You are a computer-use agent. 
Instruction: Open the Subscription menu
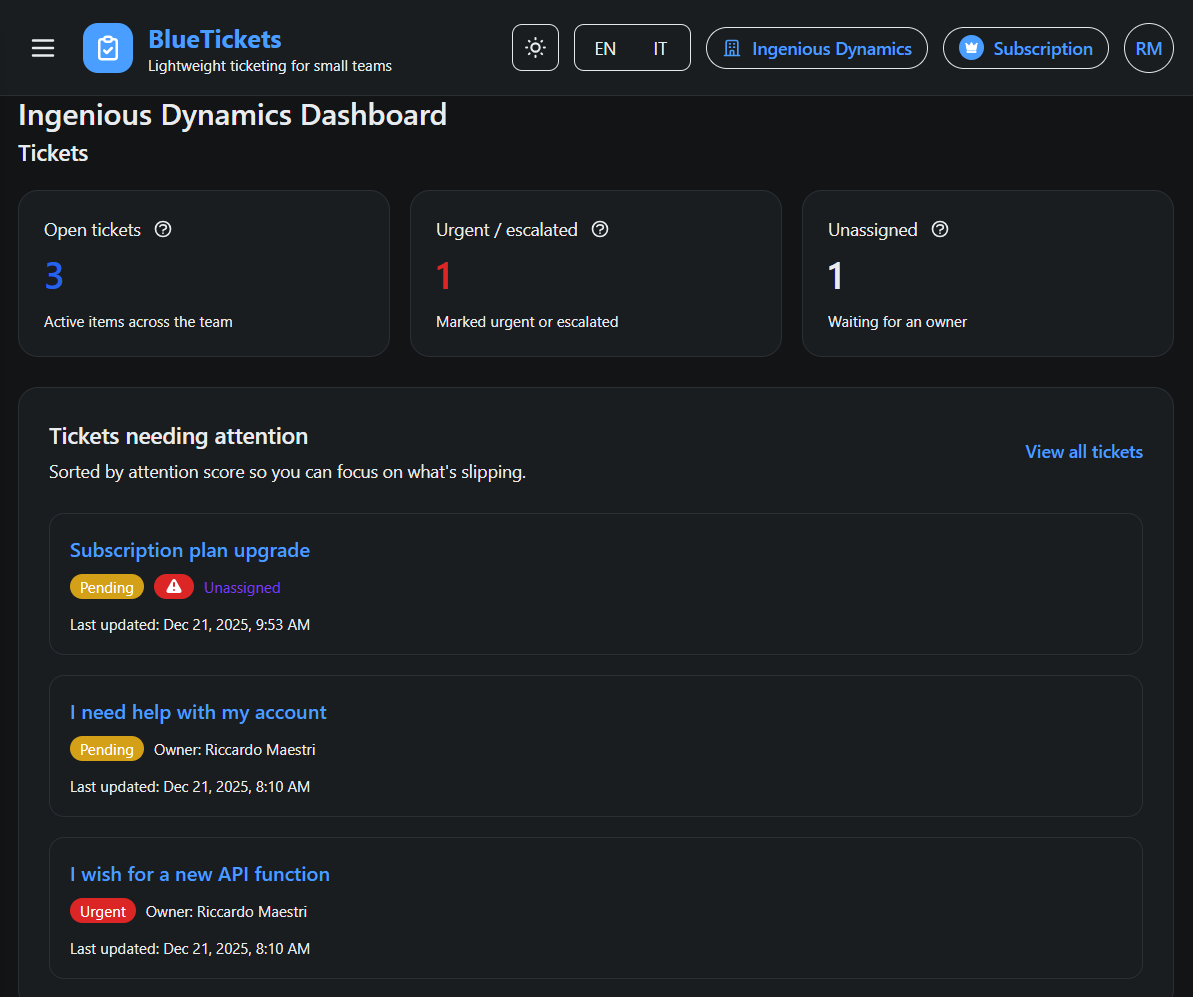(1025, 47)
